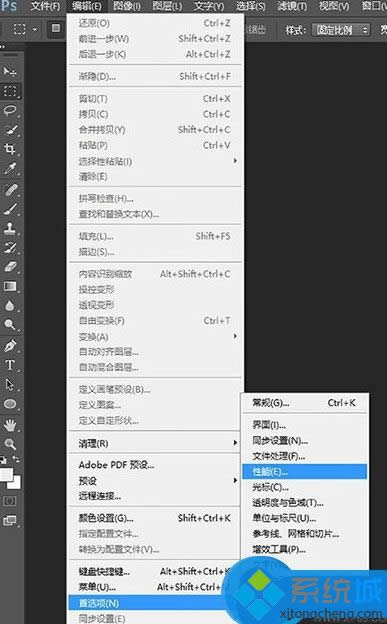
Task: Open the 选择(S) menu
Action: pos(250,6)
